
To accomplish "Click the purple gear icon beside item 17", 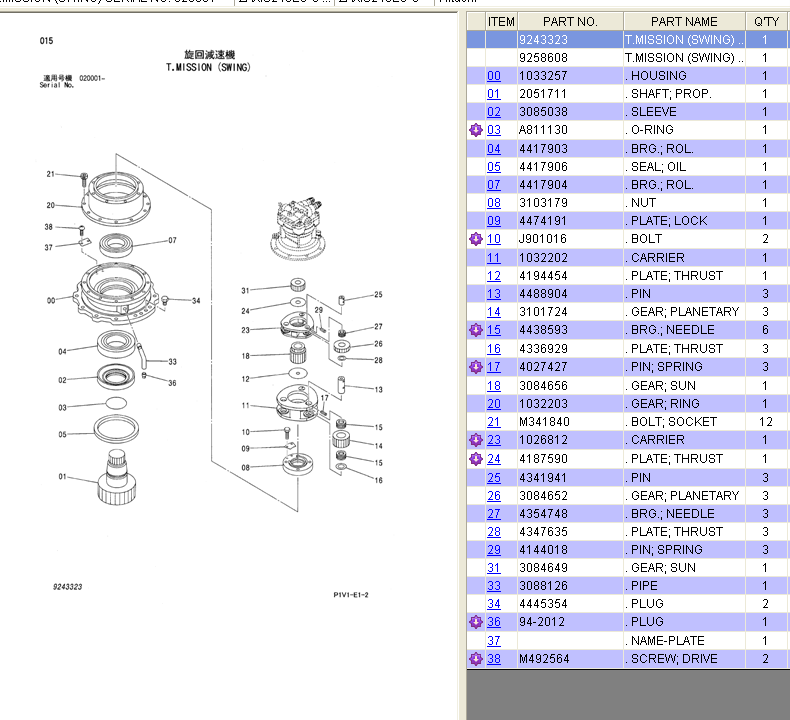I will click(476, 367).
